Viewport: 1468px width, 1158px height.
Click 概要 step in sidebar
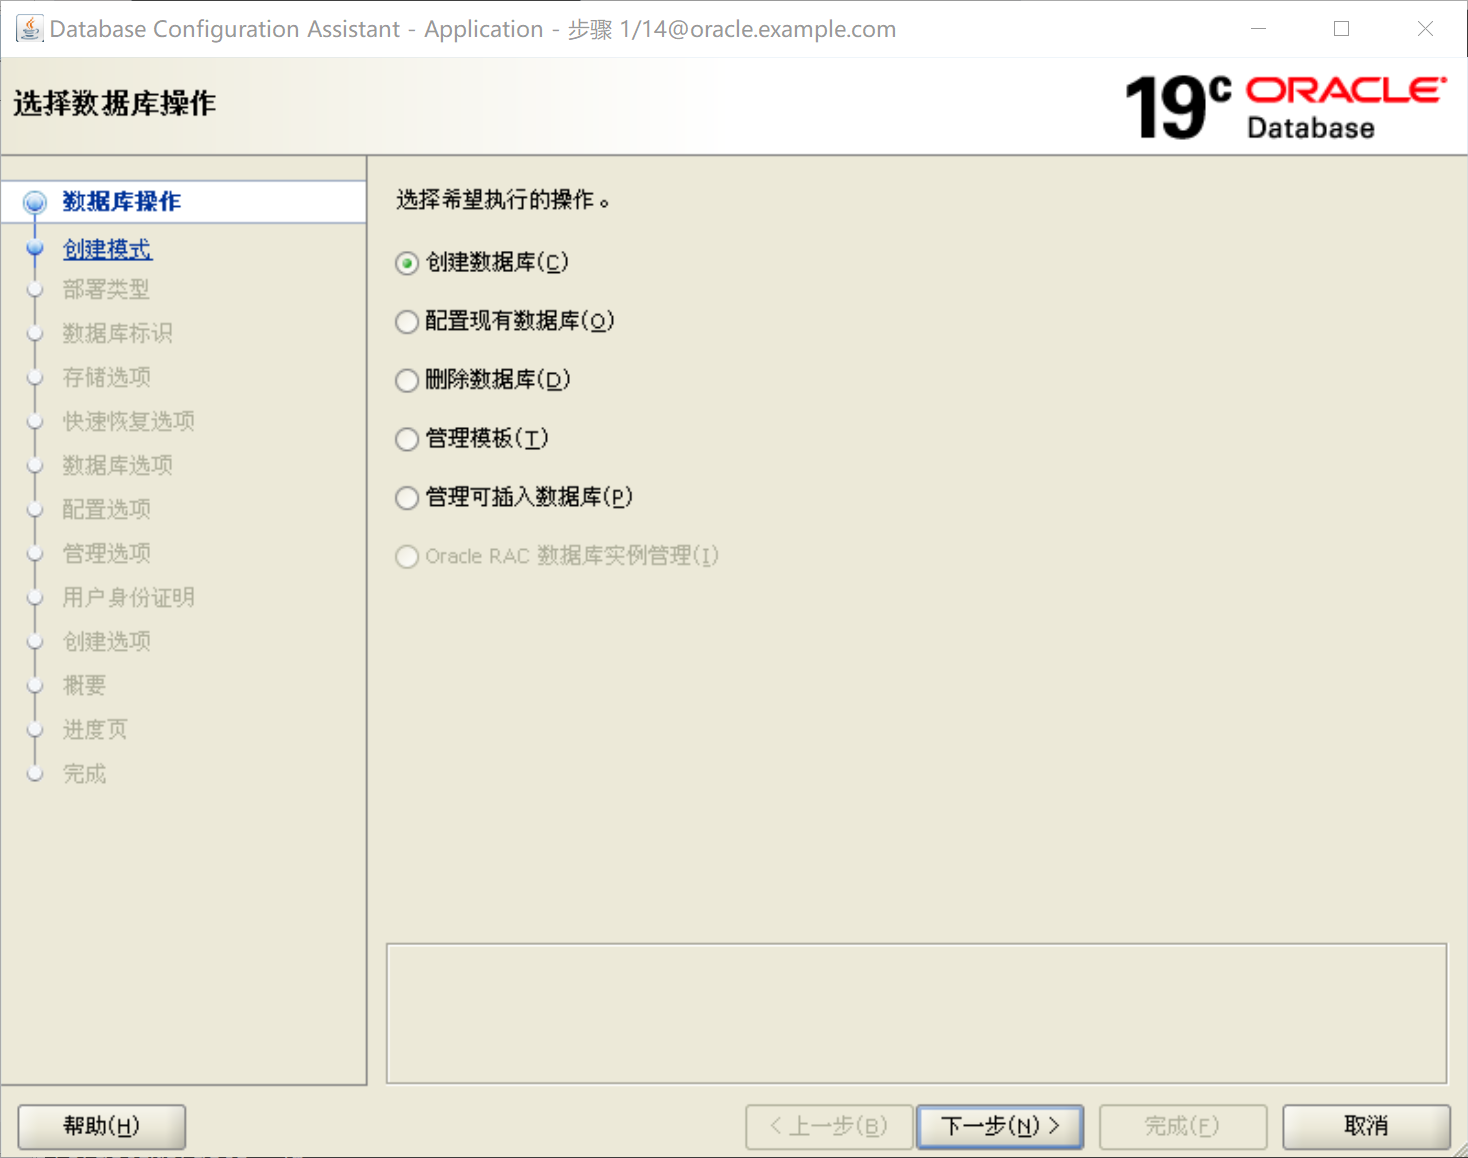point(84,685)
